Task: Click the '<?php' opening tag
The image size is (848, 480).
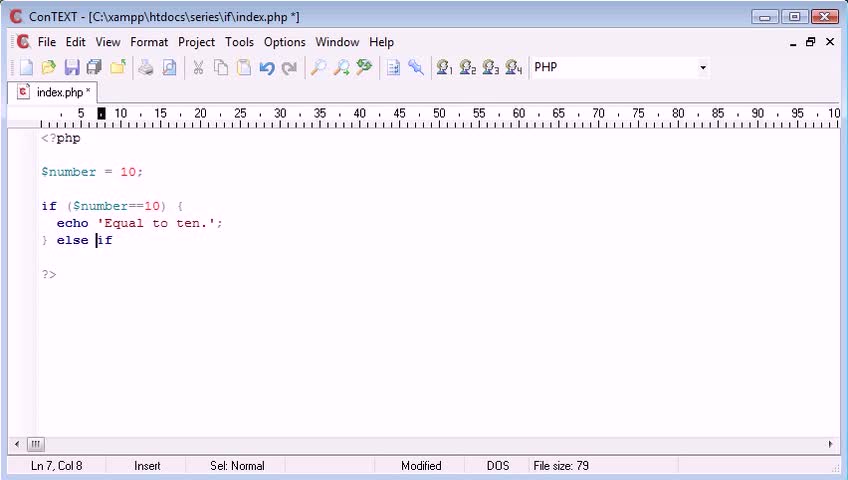Action: point(61,138)
